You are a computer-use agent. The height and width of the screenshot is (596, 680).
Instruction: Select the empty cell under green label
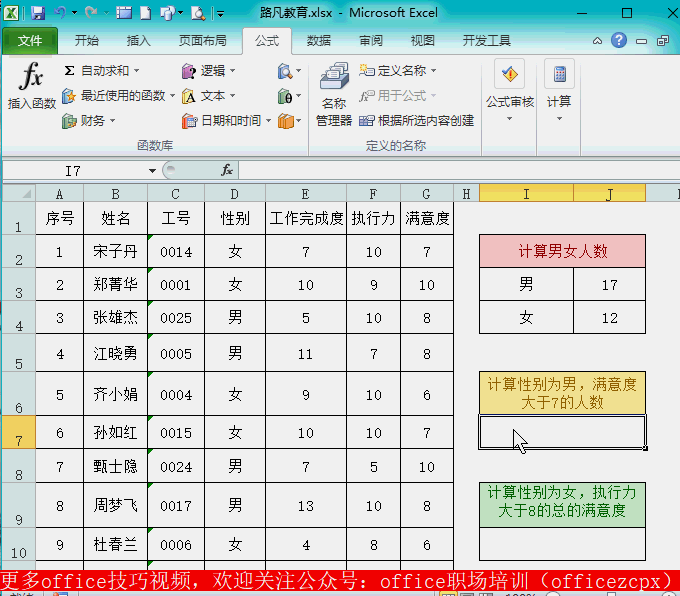(562, 544)
